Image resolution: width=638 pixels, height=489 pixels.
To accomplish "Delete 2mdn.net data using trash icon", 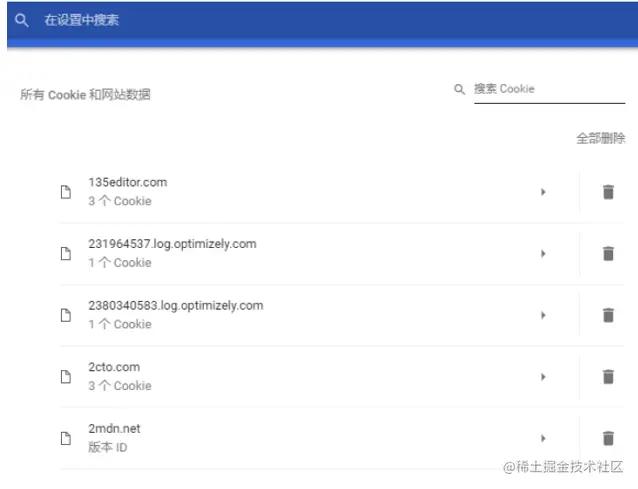I will tap(608, 438).
